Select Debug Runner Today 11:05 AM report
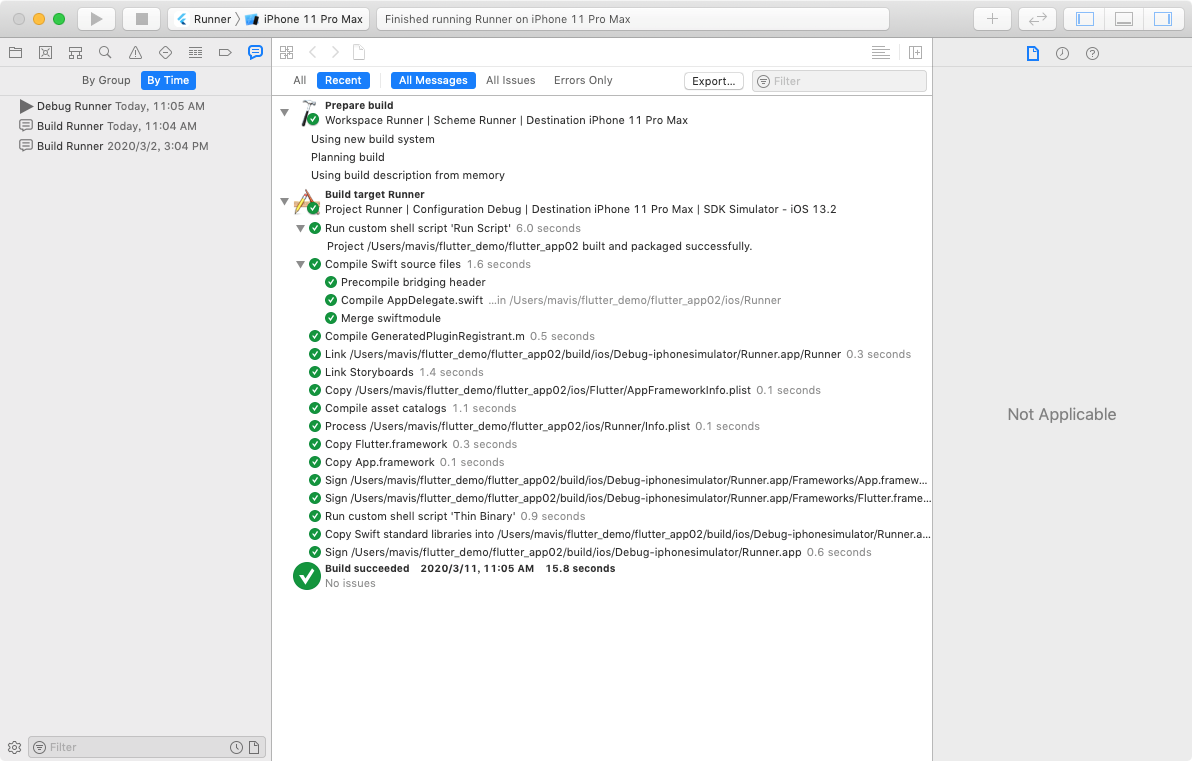 click(x=135, y=106)
